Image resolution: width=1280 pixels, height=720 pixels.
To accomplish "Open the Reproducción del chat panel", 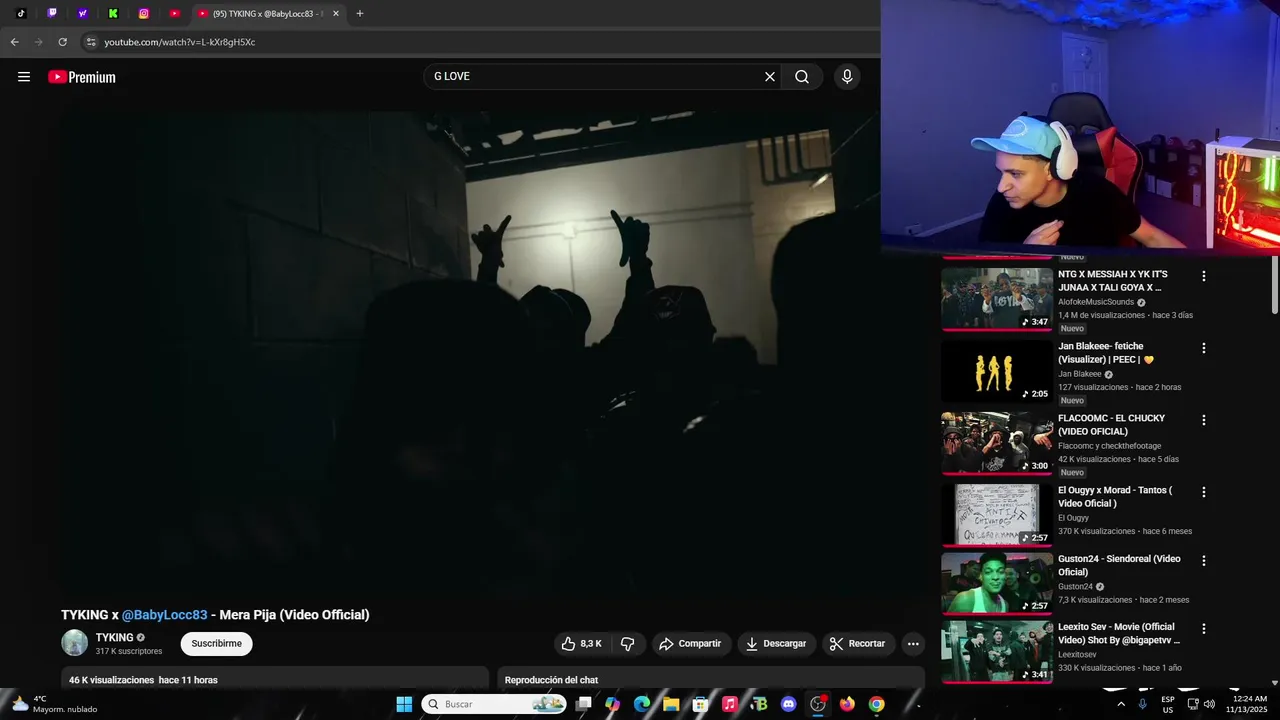I will (x=711, y=680).
